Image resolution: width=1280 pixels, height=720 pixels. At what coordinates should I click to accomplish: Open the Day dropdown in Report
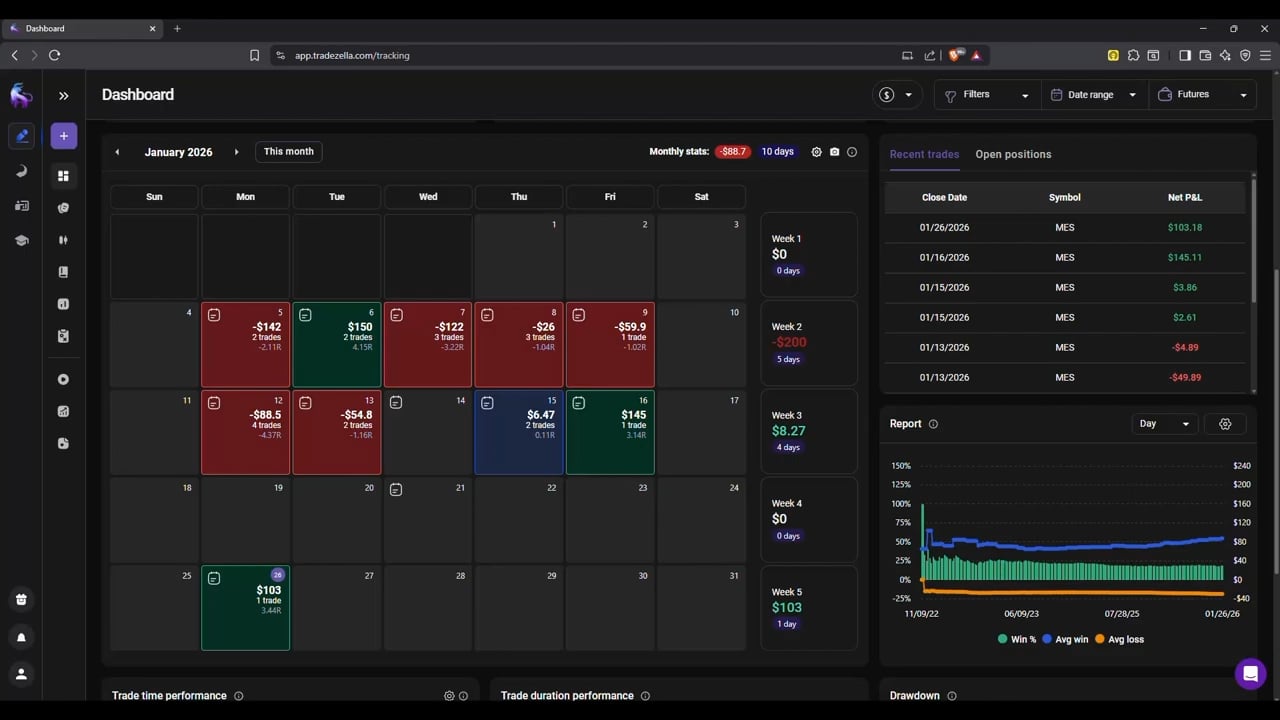pos(1164,424)
